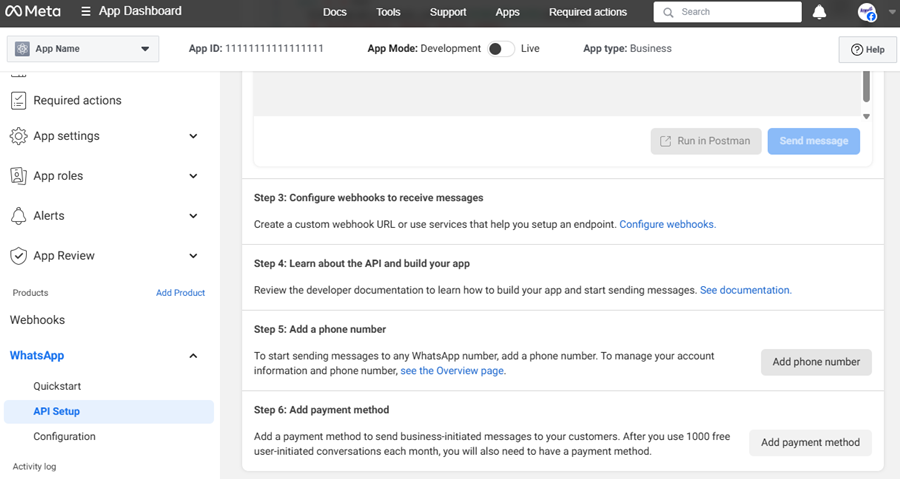This screenshot has width=900, height=479.
Task: Open Activity log in sidebar
Action: point(34,467)
